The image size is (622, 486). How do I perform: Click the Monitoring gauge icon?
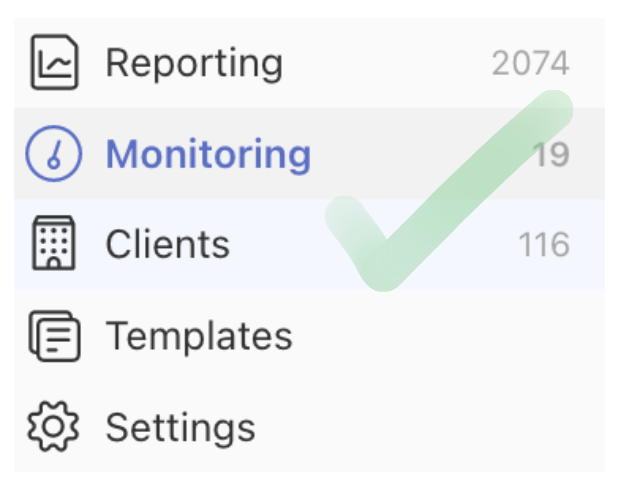click(x=54, y=155)
